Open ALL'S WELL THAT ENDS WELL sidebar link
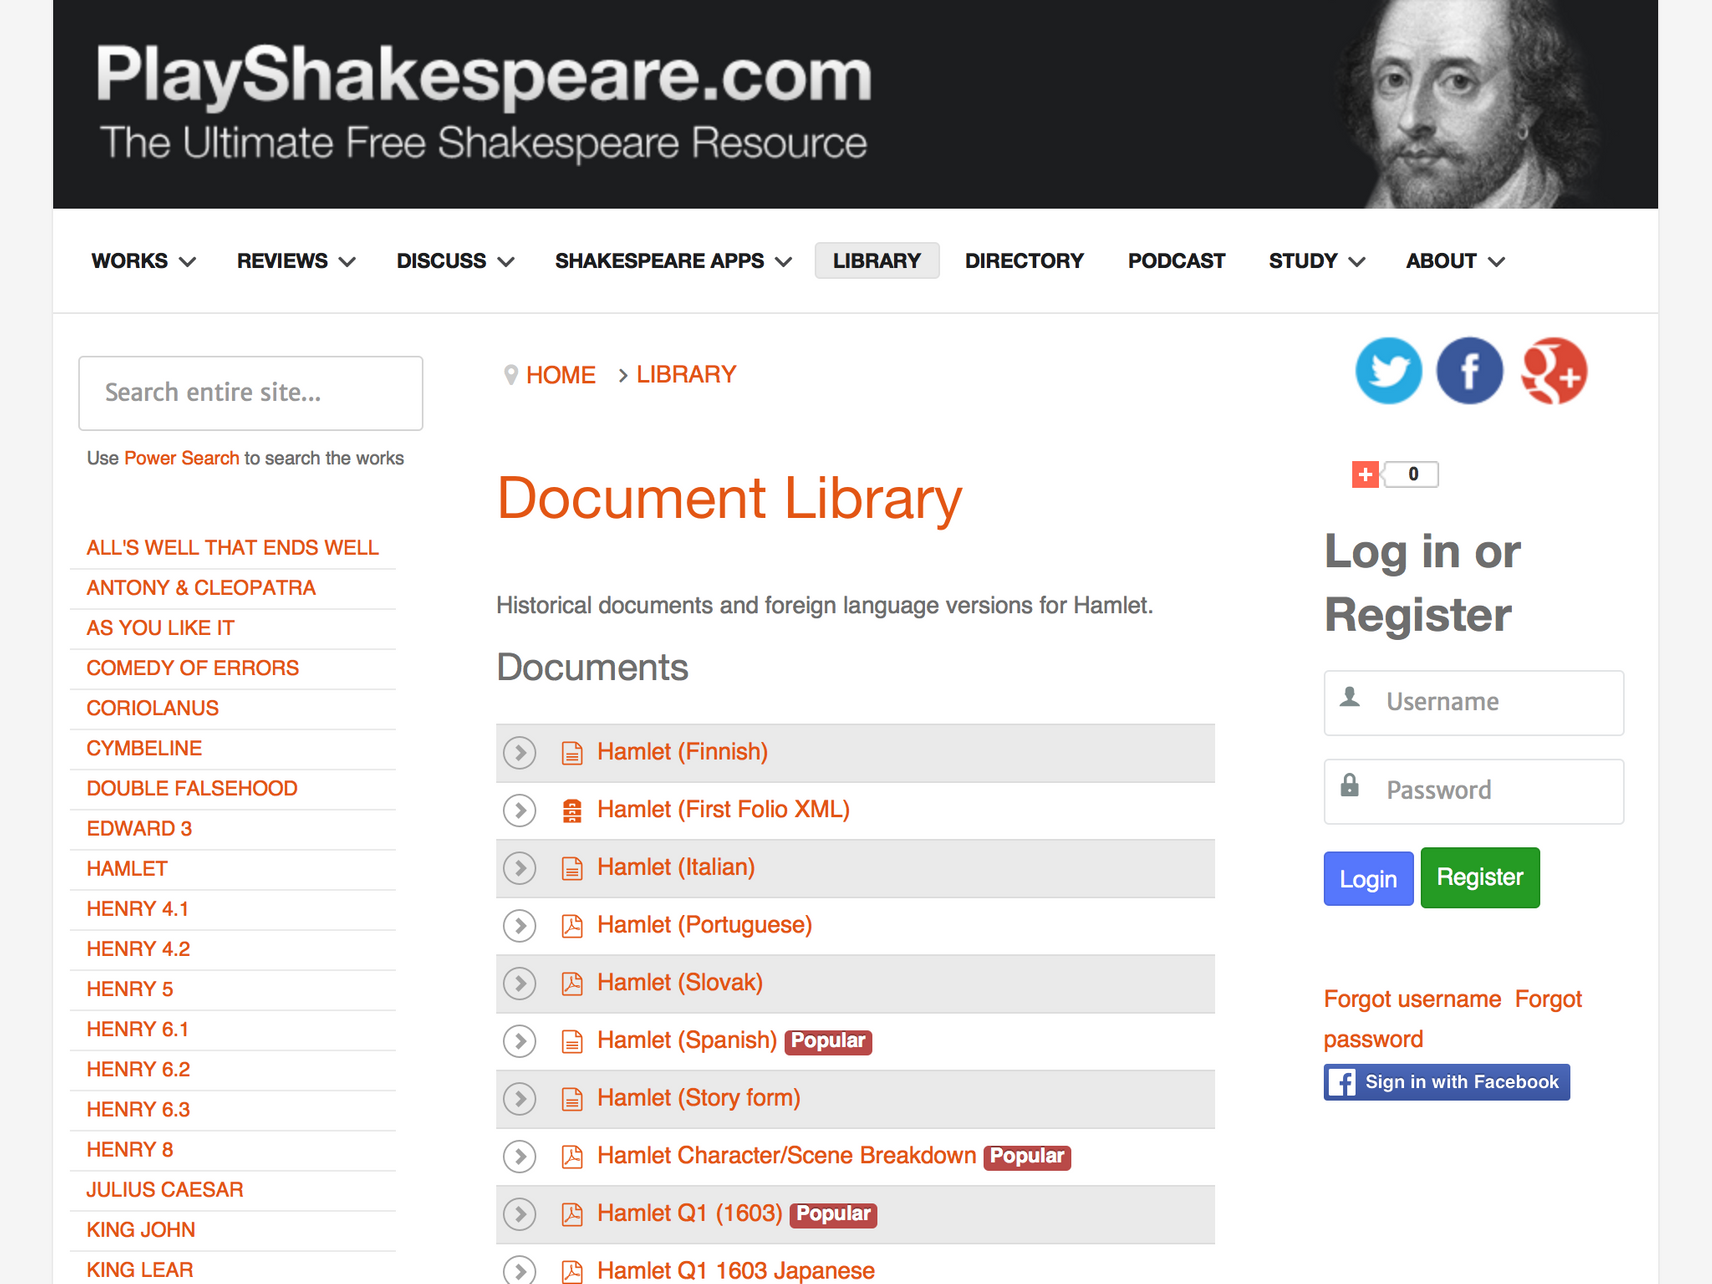The height and width of the screenshot is (1284, 1712). (232, 548)
